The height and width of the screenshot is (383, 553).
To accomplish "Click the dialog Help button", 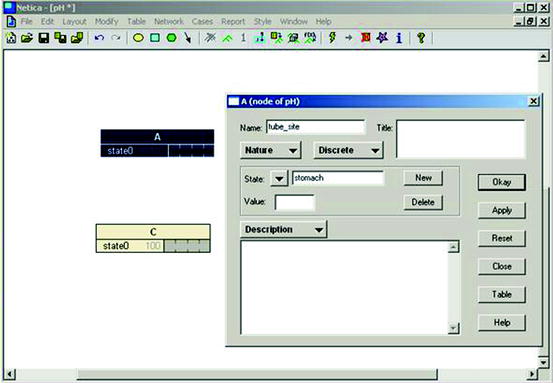I will tap(502, 322).
